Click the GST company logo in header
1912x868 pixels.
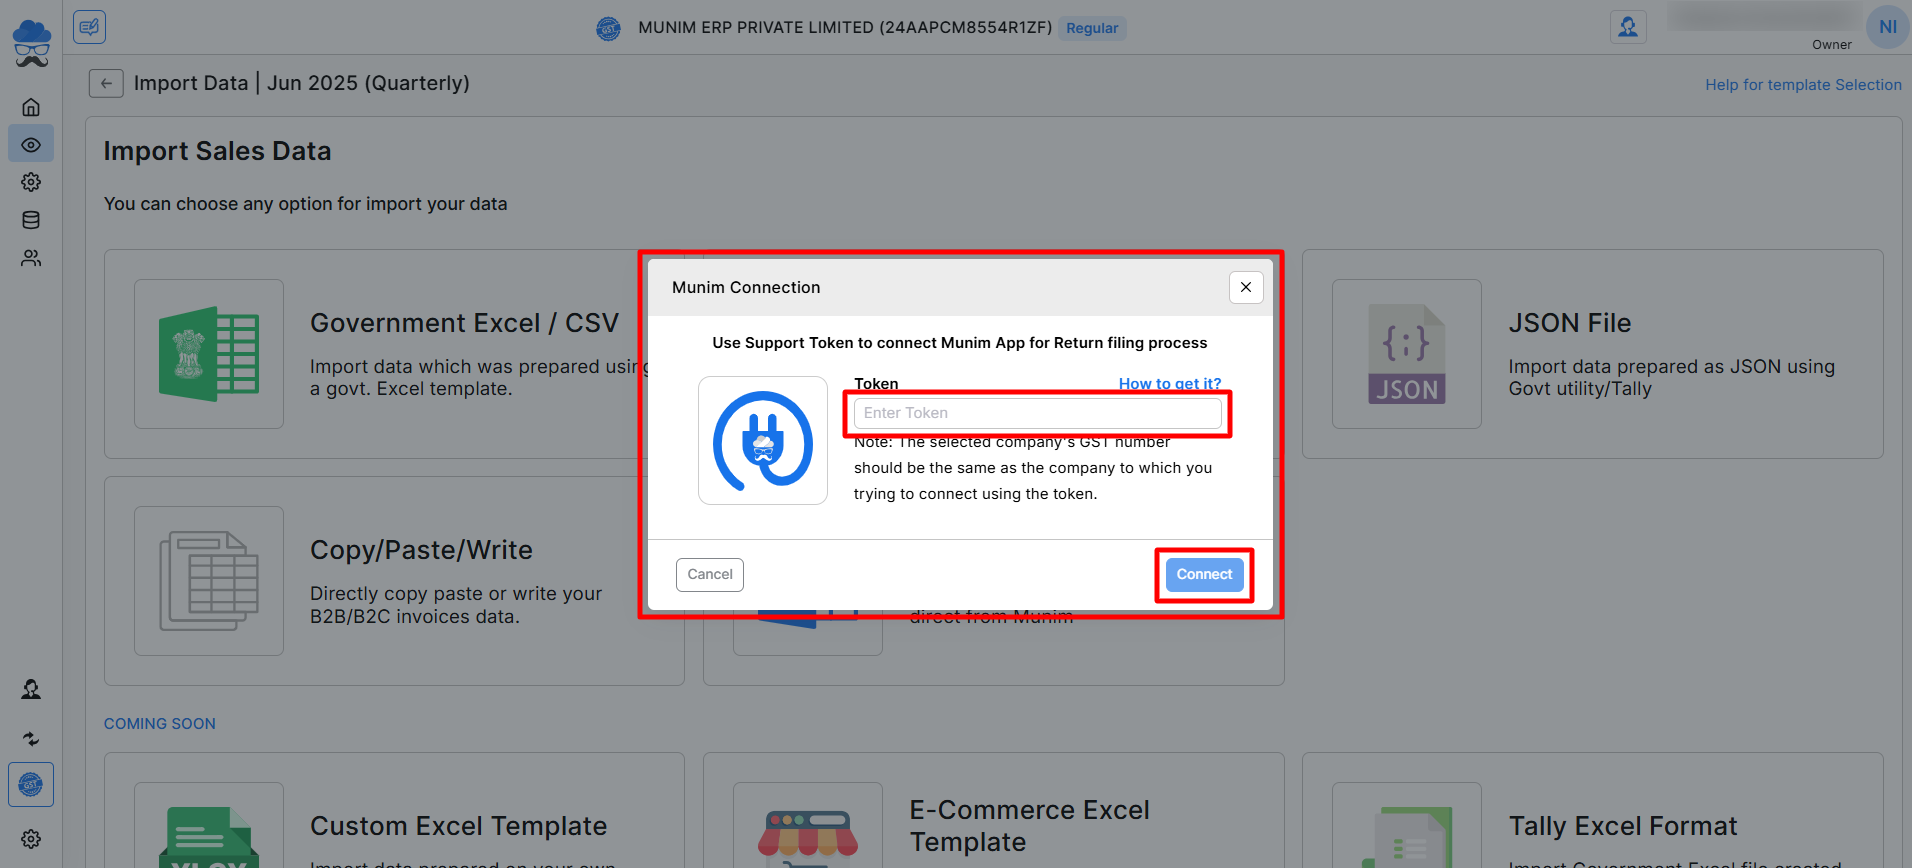tap(608, 29)
